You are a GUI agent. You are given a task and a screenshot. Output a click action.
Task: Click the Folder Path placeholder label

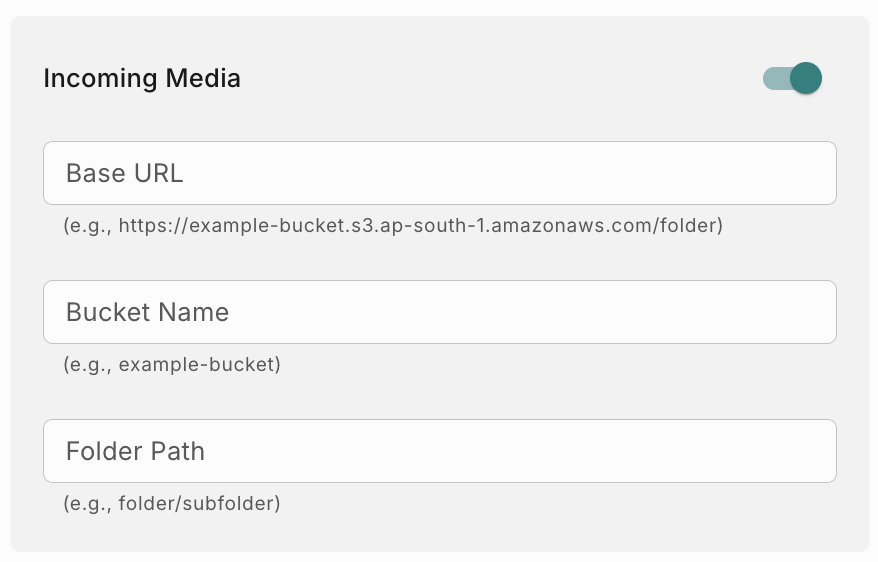point(135,451)
